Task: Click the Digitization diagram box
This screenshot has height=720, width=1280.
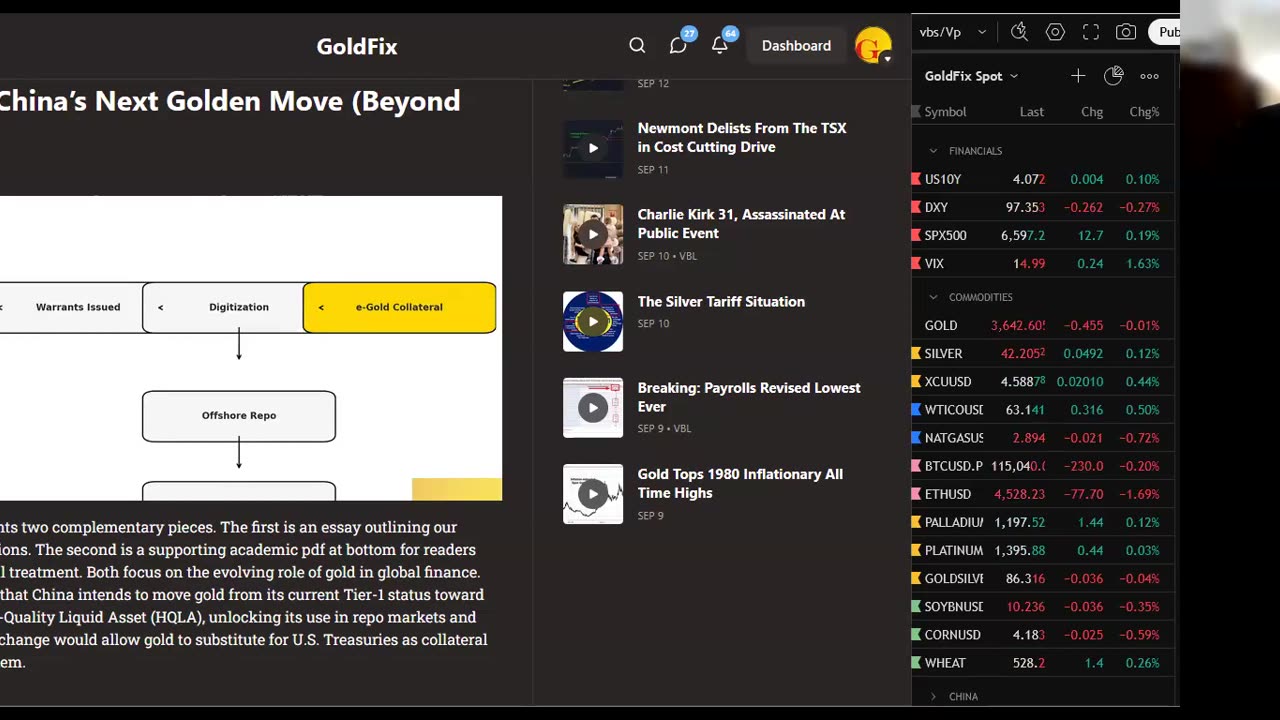Action: point(222,307)
